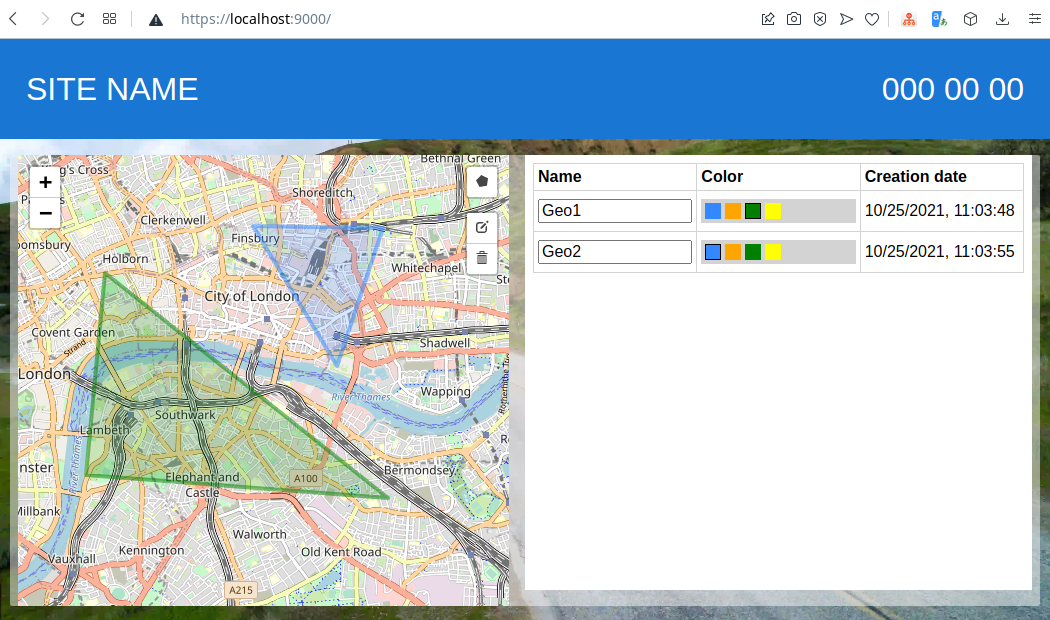Select the green color swatch for Geo1
This screenshot has height=620, width=1050.
click(x=752, y=210)
